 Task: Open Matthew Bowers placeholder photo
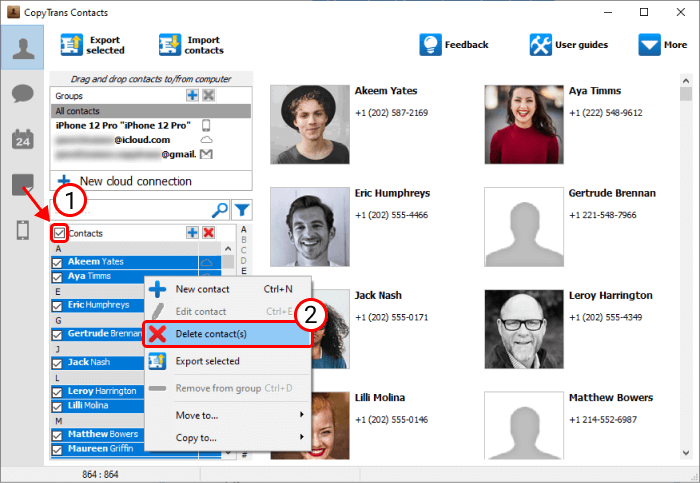pyautogui.click(x=524, y=425)
